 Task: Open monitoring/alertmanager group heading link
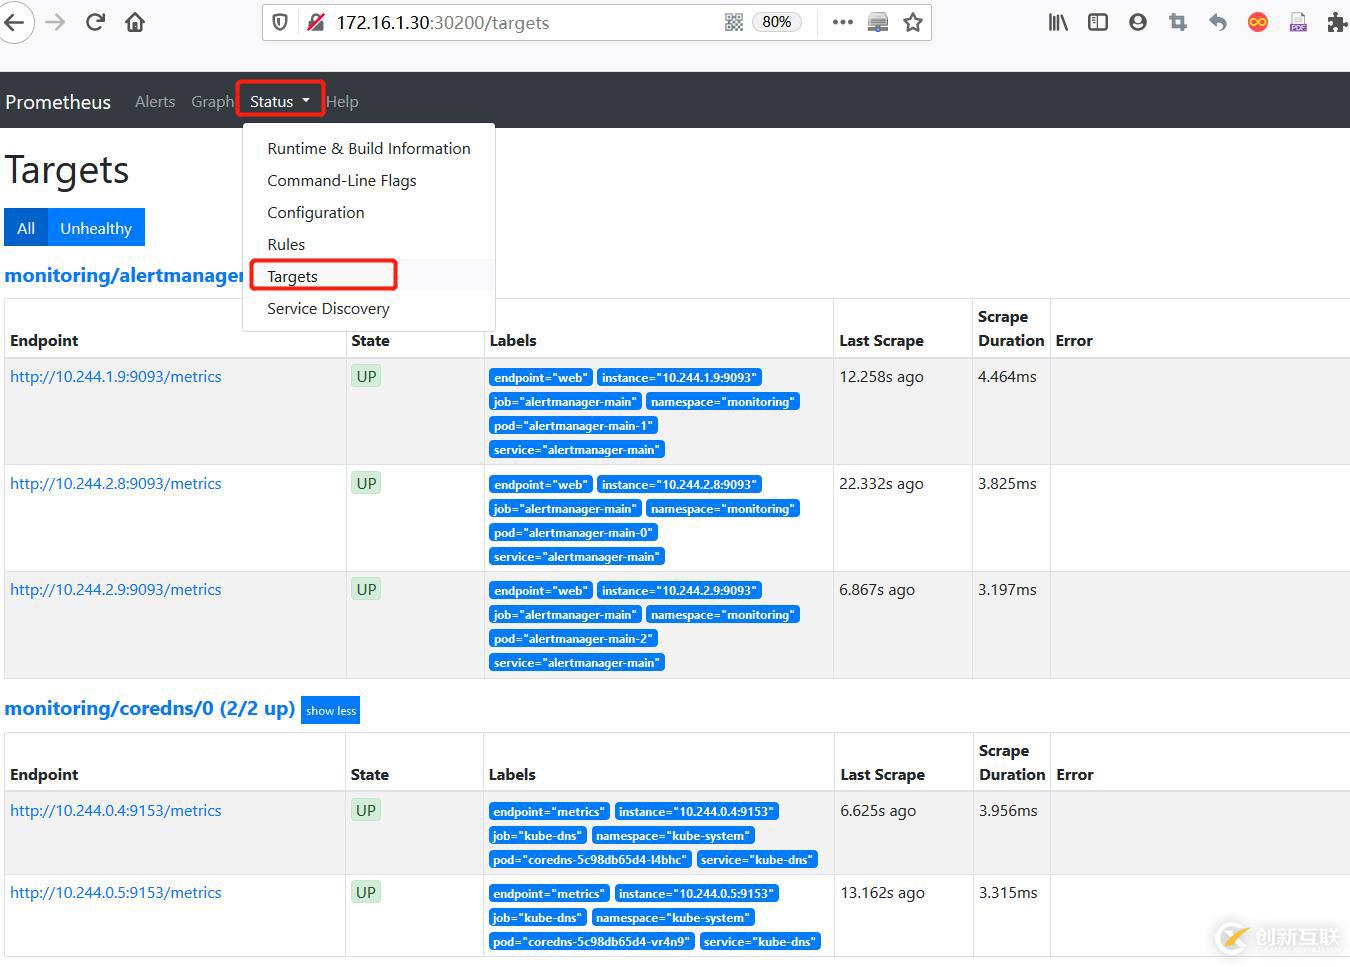[x=124, y=275]
